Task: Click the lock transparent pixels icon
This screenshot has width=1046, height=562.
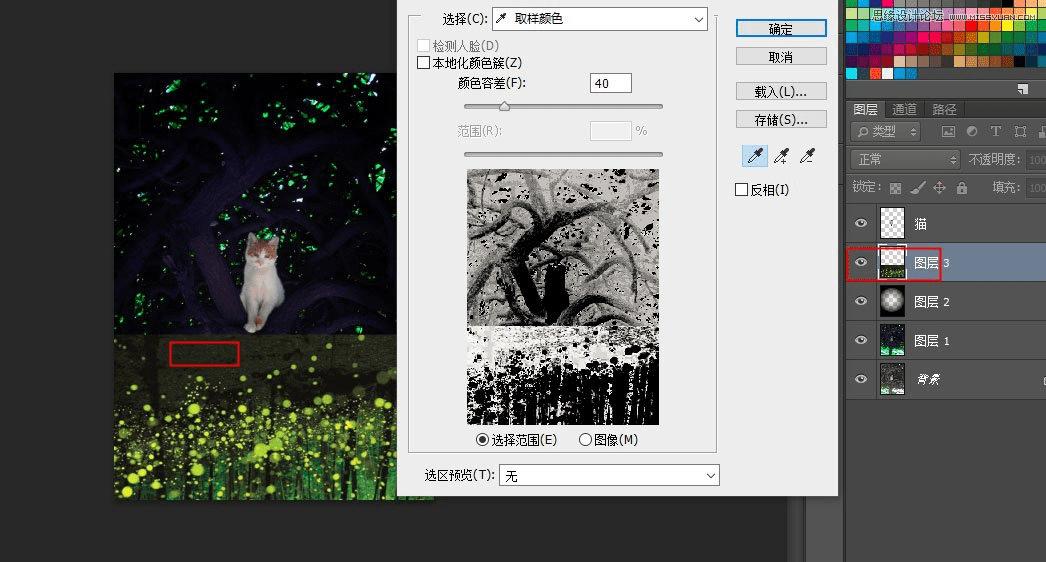Action: coord(895,188)
